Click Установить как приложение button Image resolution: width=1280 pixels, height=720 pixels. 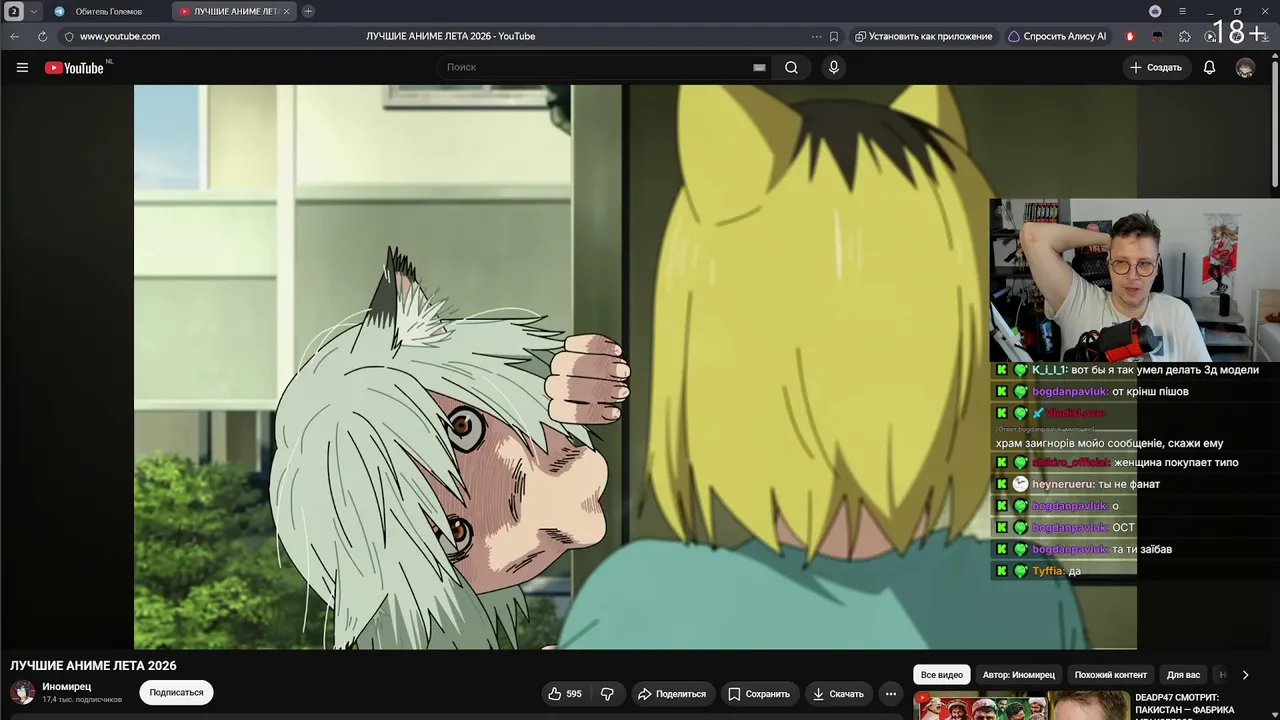tap(923, 36)
